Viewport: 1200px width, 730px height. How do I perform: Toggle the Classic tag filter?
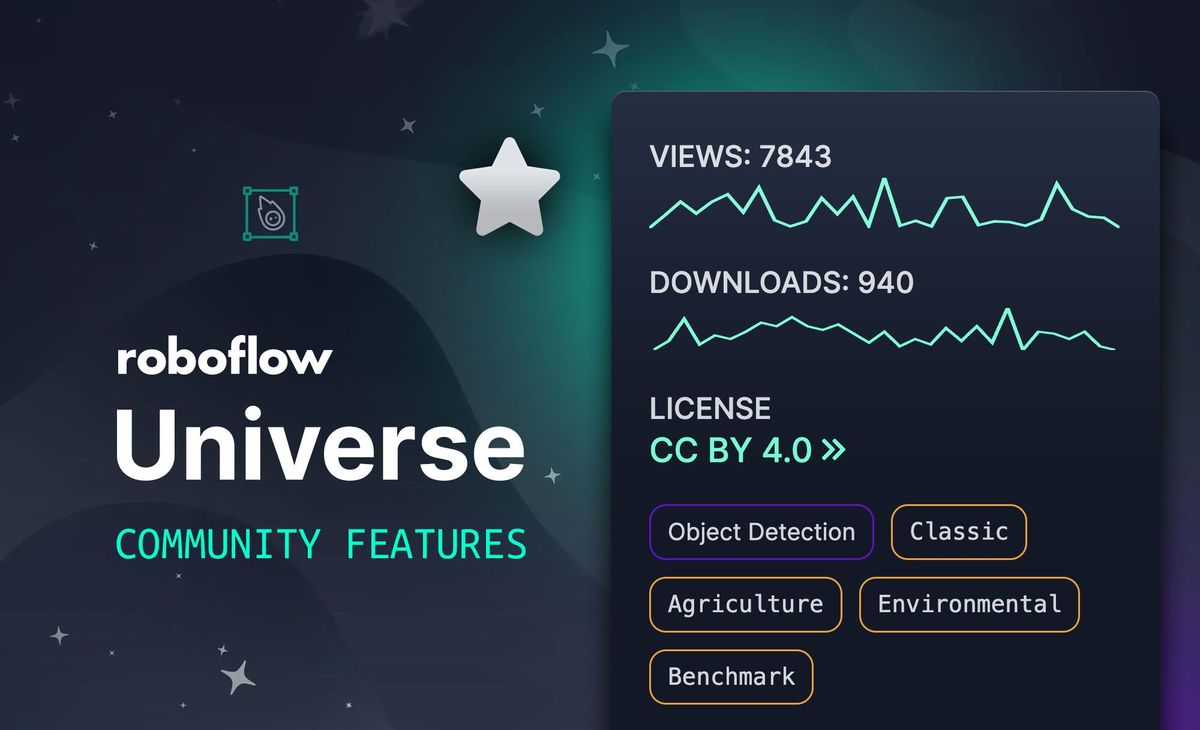pyautogui.click(x=958, y=531)
